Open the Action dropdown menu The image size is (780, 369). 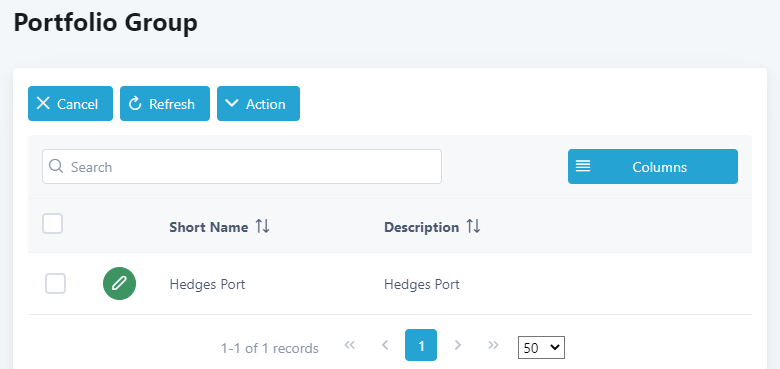(x=258, y=103)
